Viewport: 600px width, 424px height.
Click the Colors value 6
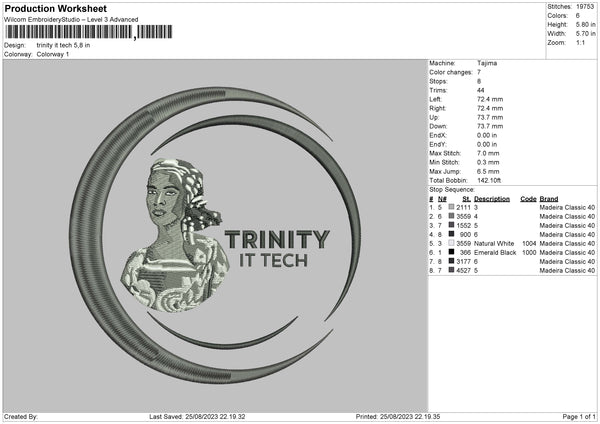click(578, 16)
